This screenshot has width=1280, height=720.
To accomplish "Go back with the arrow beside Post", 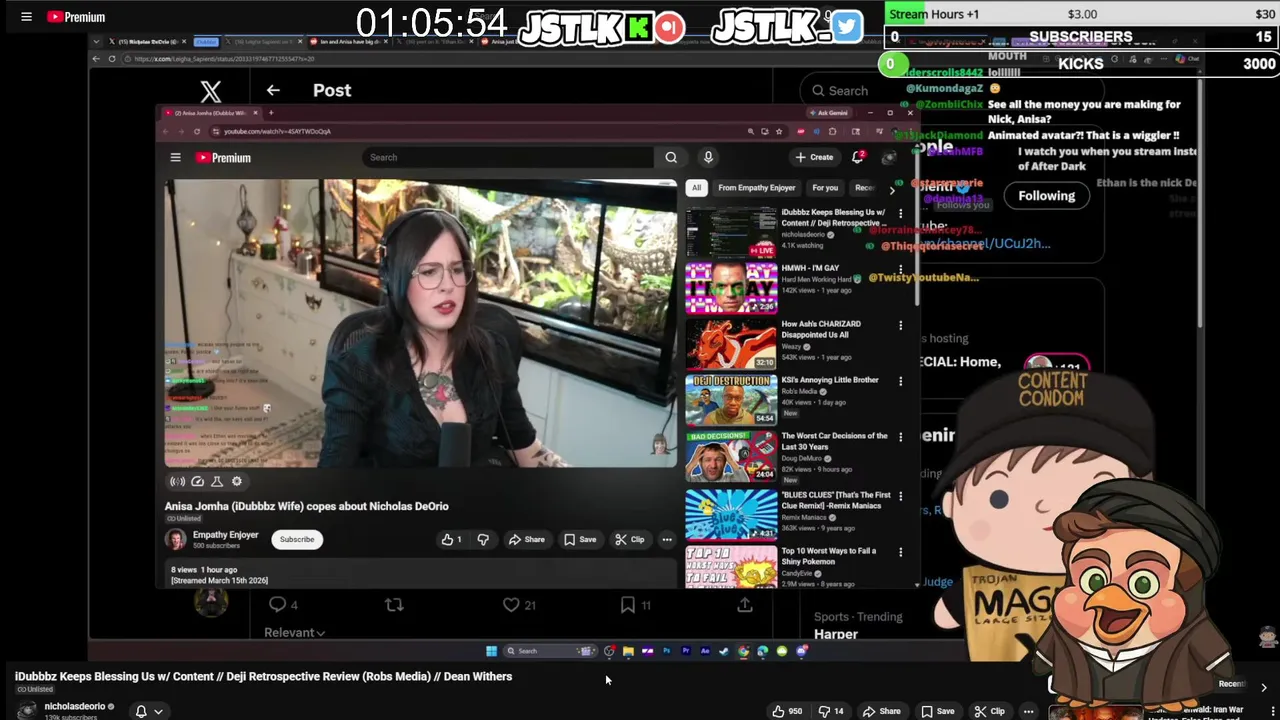I will pos(273,90).
